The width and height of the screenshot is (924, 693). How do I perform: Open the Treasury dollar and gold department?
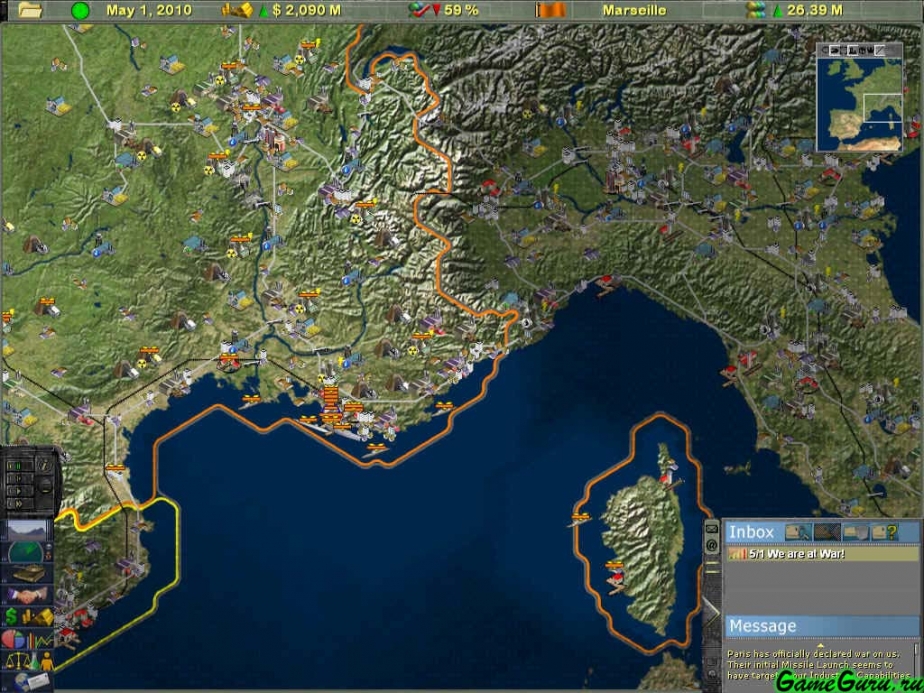(27, 617)
